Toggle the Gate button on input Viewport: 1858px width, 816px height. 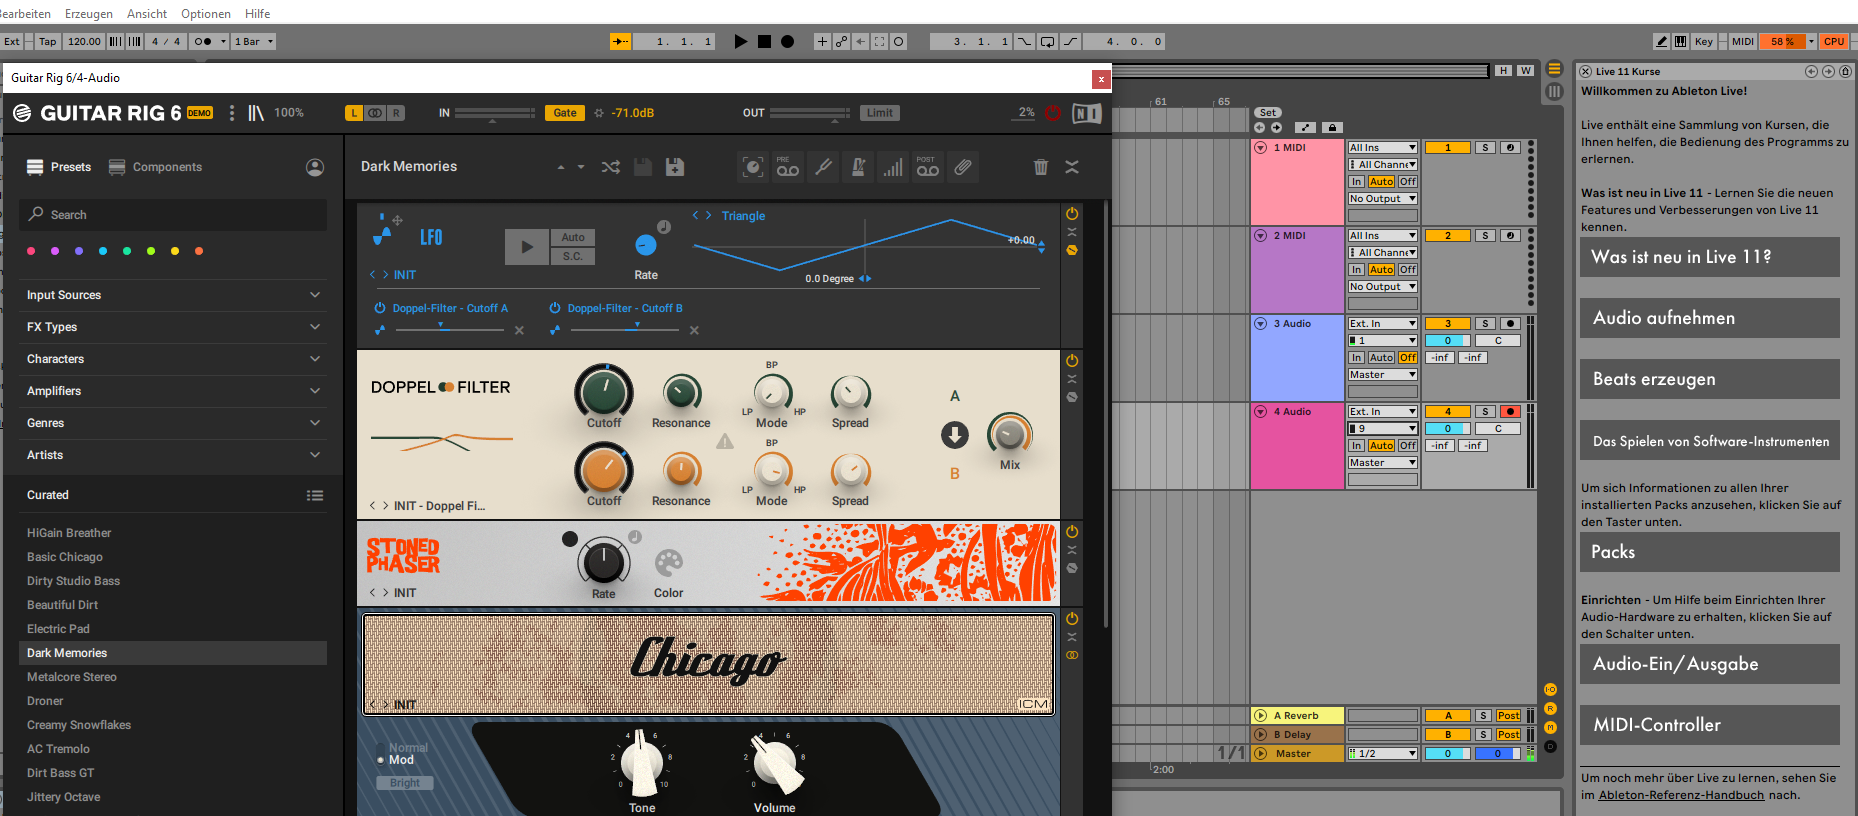pyautogui.click(x=565, y=113)
